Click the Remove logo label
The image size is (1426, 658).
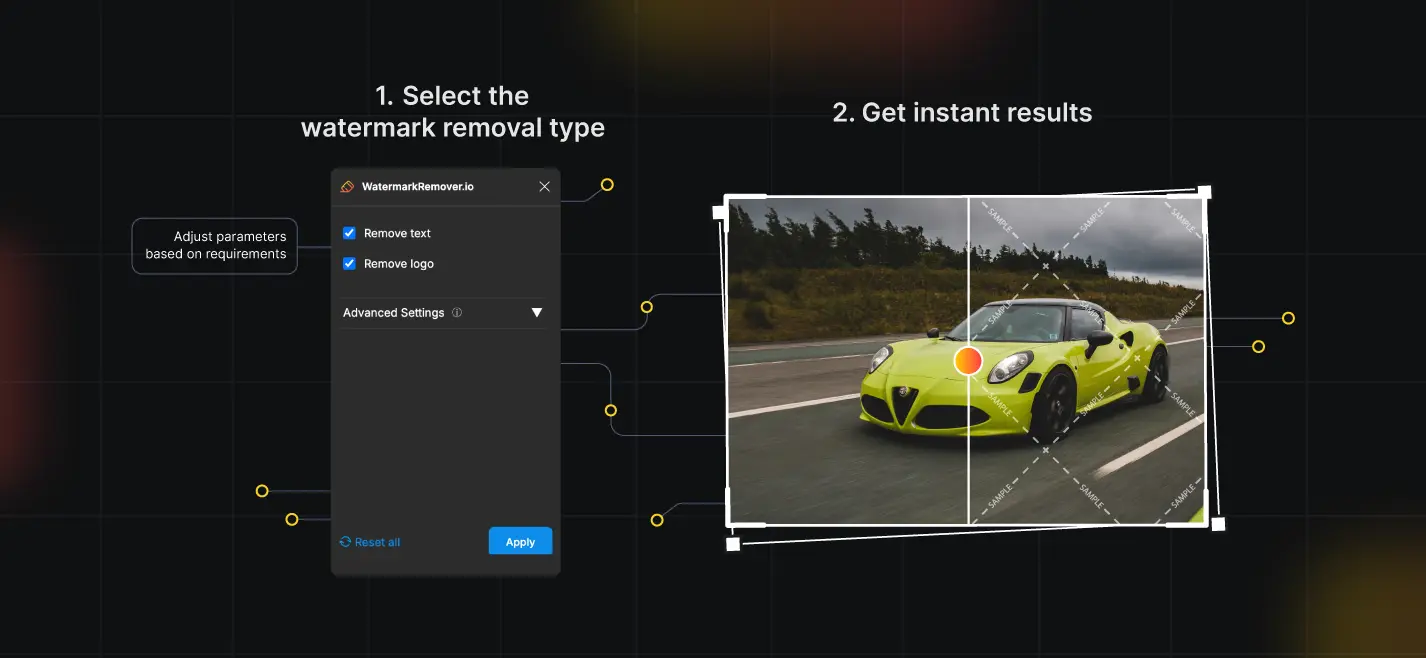point(399,264)
